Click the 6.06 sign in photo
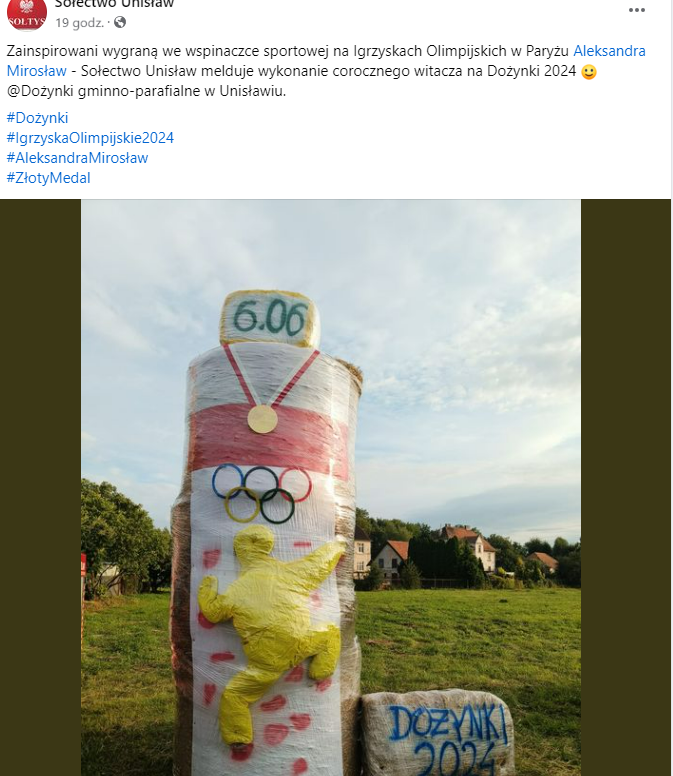This screenshot has width=673, height=776. pyautogui.click(x=270, y=318)
